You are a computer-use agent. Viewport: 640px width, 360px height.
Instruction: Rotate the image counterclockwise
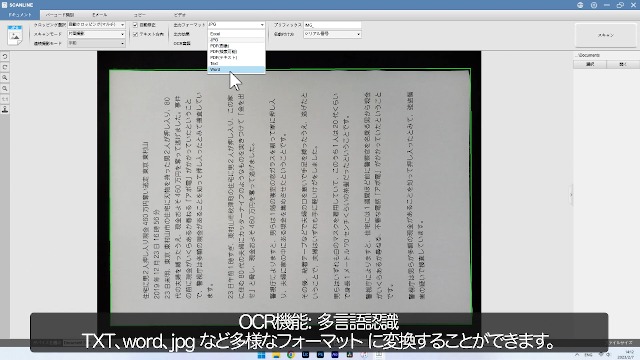[5, 56]
